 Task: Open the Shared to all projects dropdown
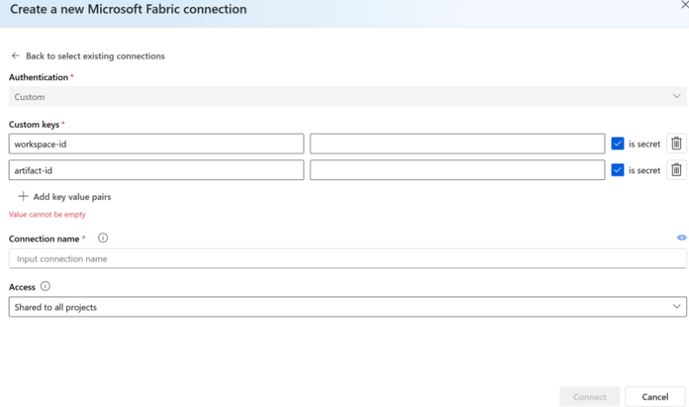[348, 307]
